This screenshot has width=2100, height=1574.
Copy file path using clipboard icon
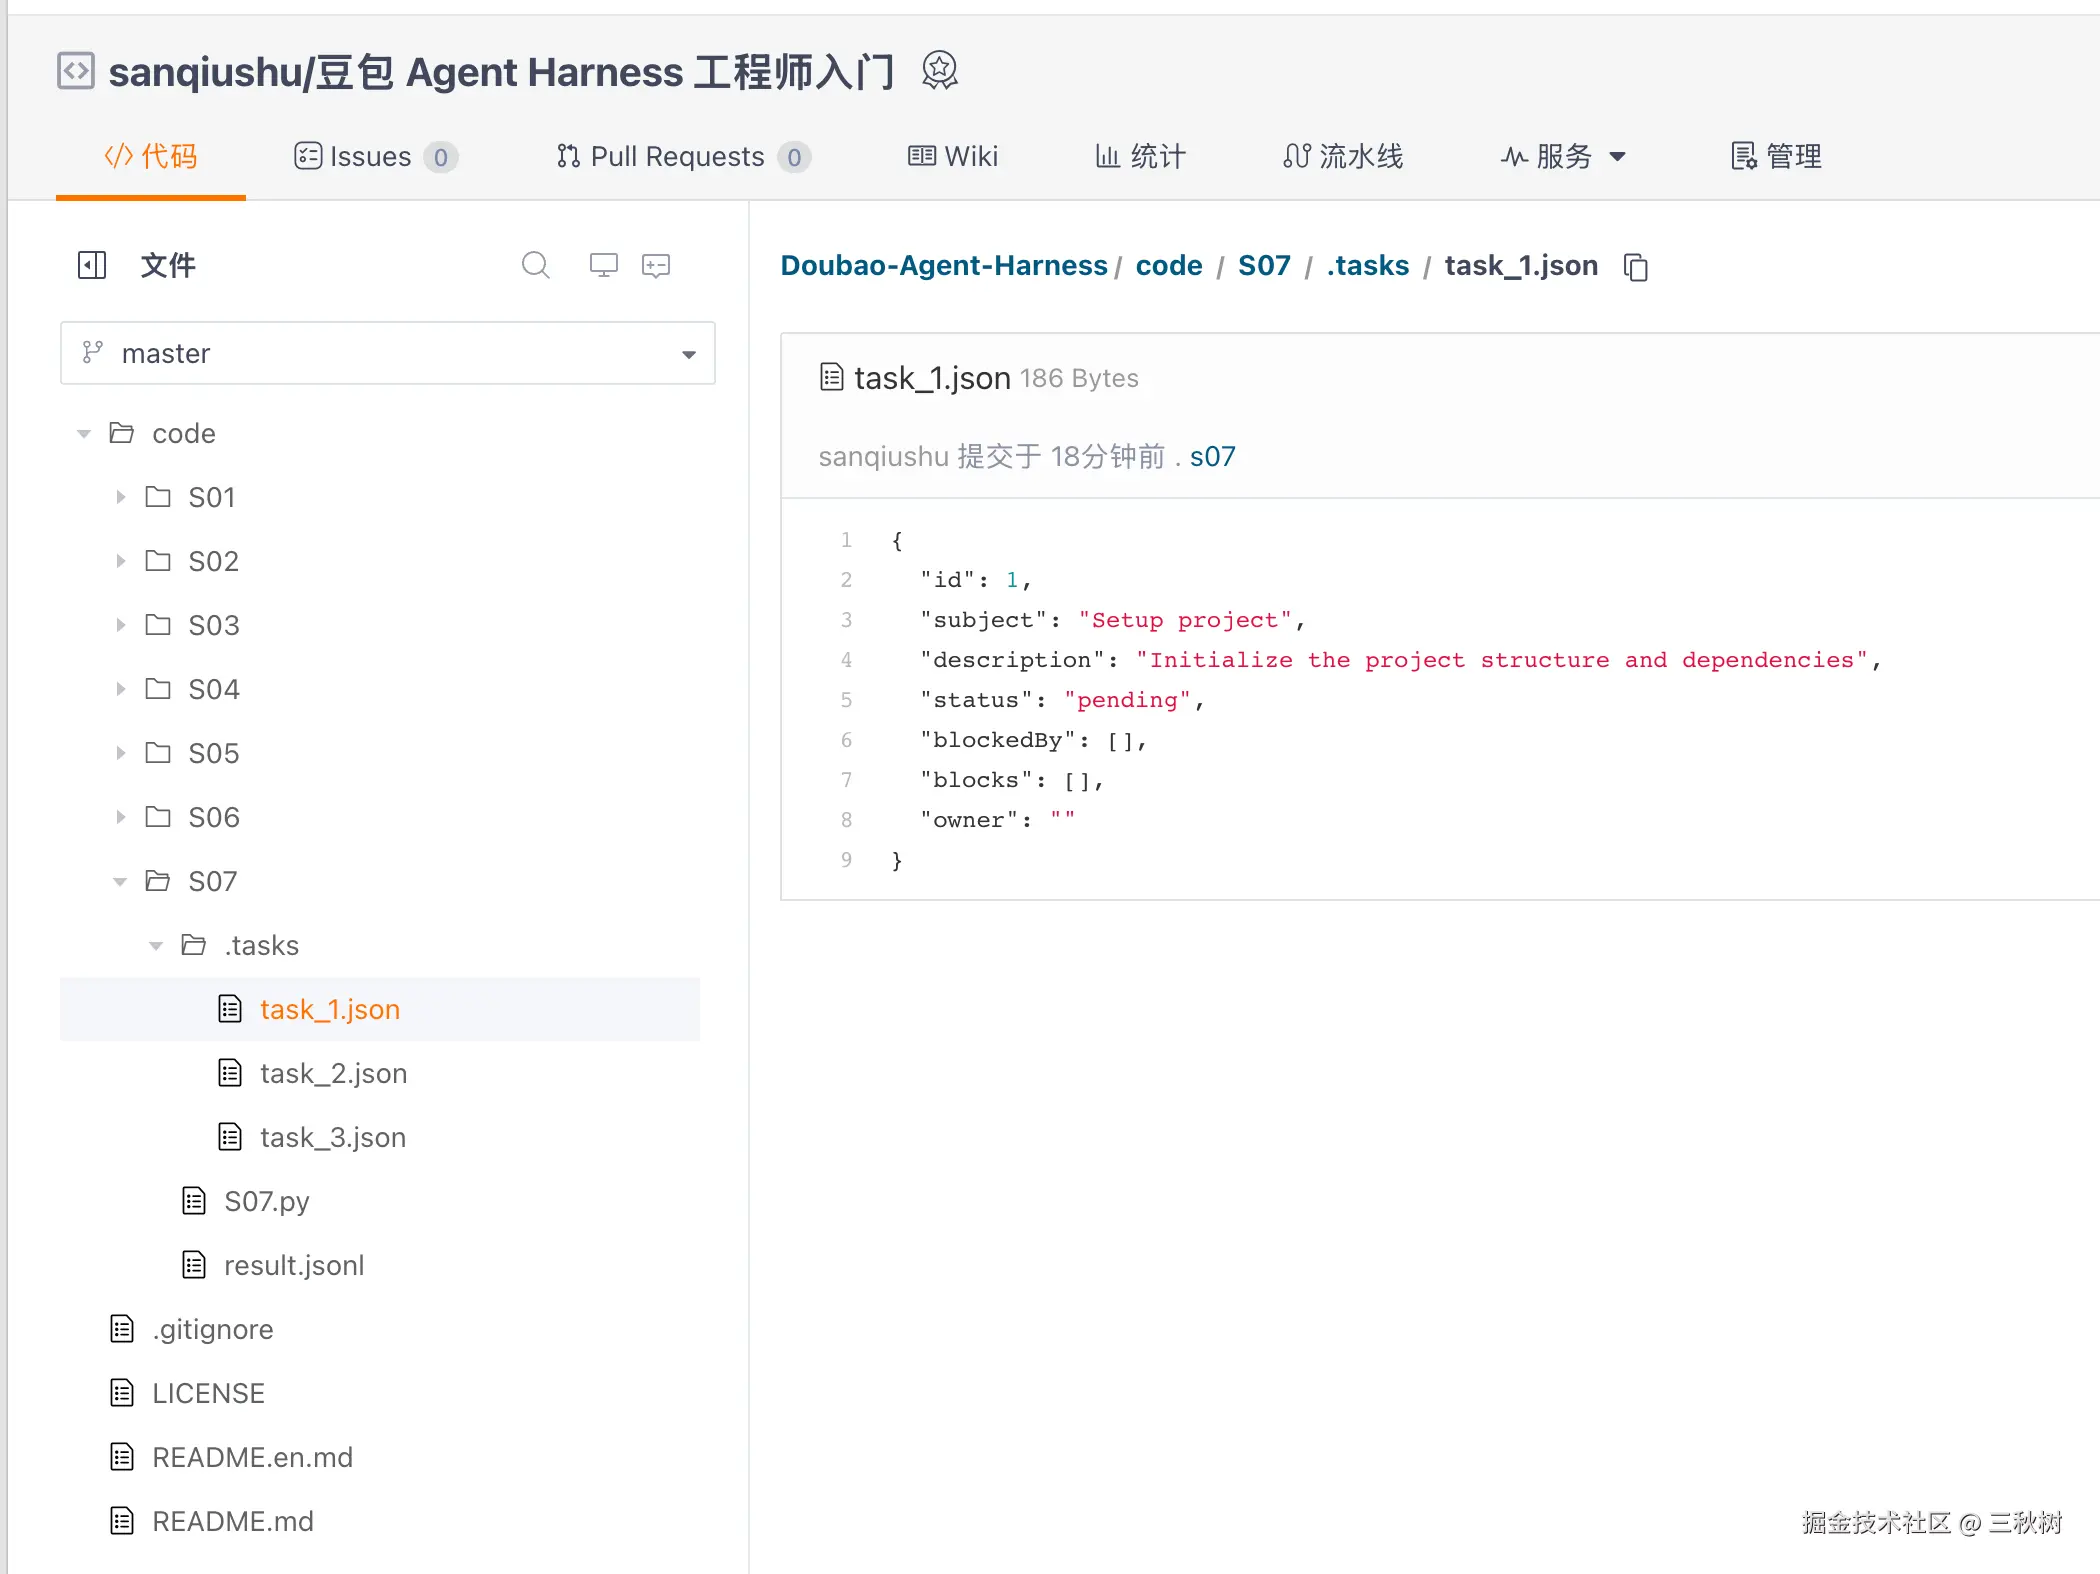click(x=1636, y=267)
